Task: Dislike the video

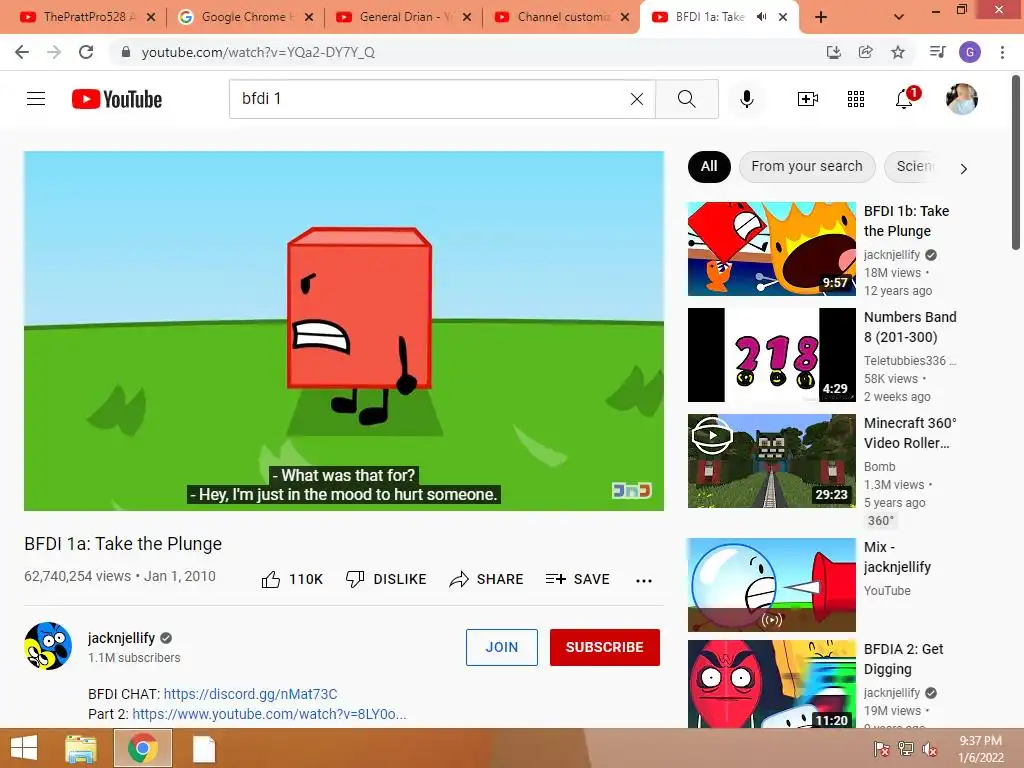Action: coord(386,579)
